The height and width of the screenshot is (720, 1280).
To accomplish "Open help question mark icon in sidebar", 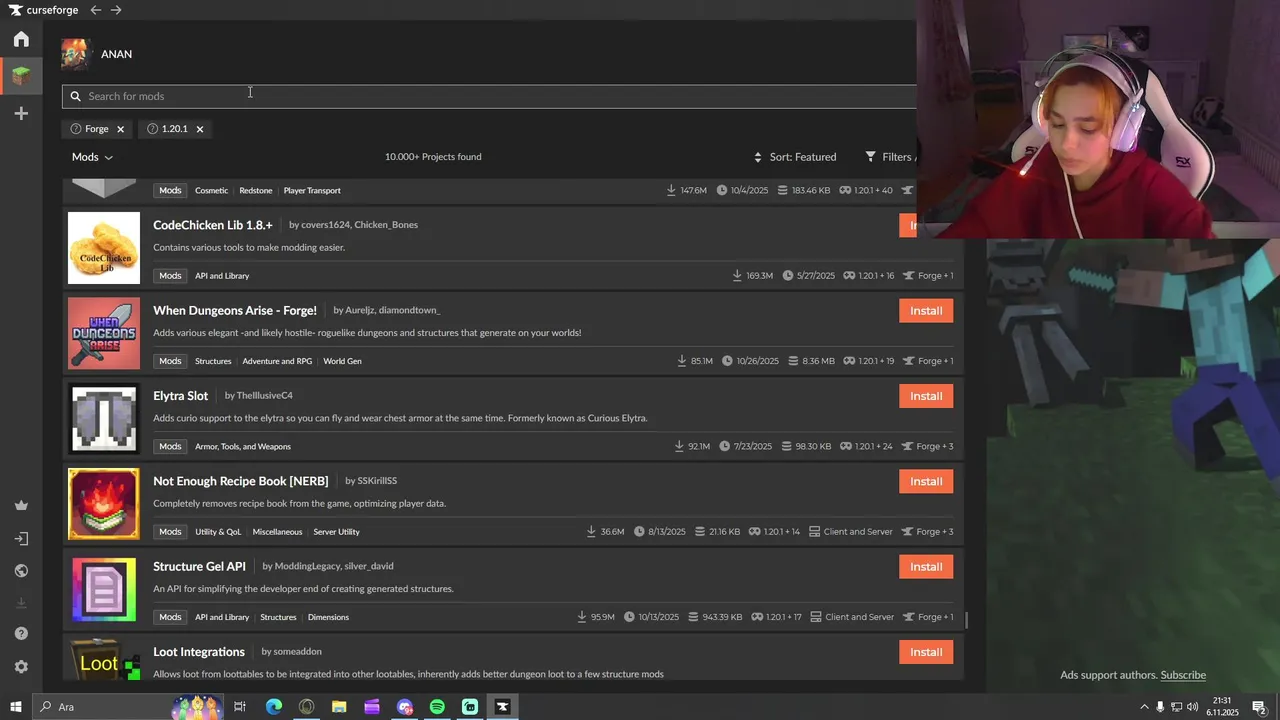I will (21, 634).
